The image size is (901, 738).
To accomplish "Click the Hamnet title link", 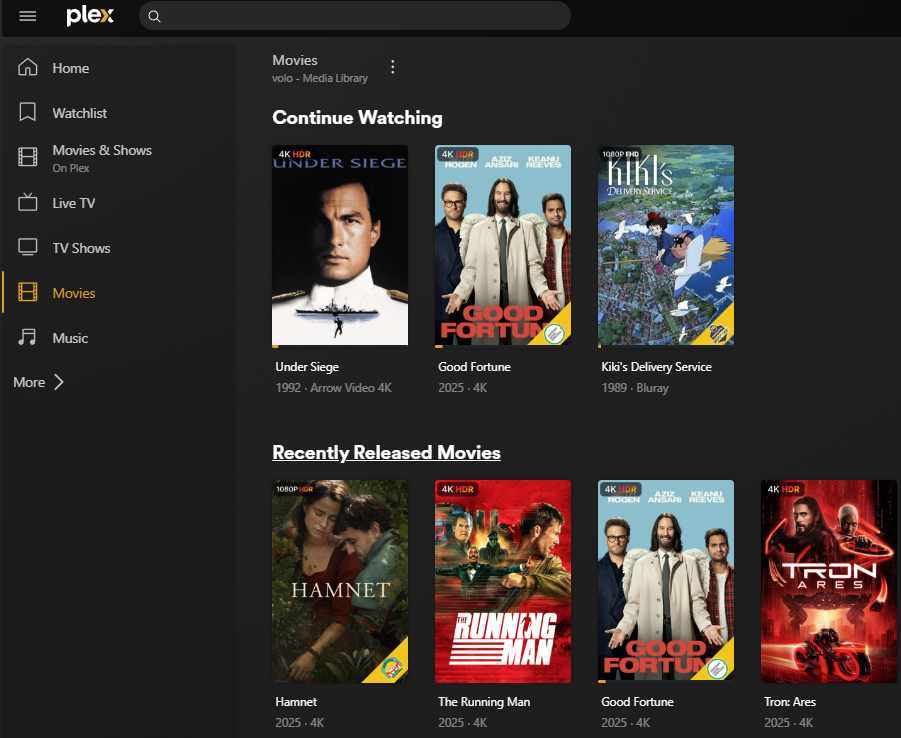I will click(296, 702).
